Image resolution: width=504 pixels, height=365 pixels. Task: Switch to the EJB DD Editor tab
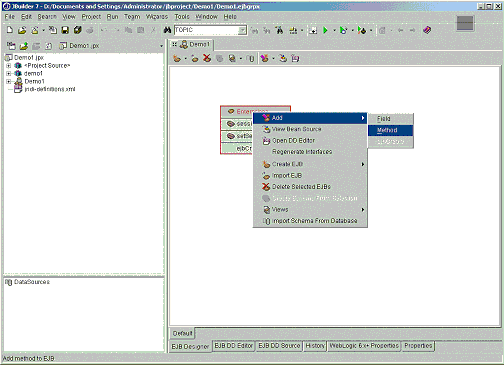pos(234,346)
